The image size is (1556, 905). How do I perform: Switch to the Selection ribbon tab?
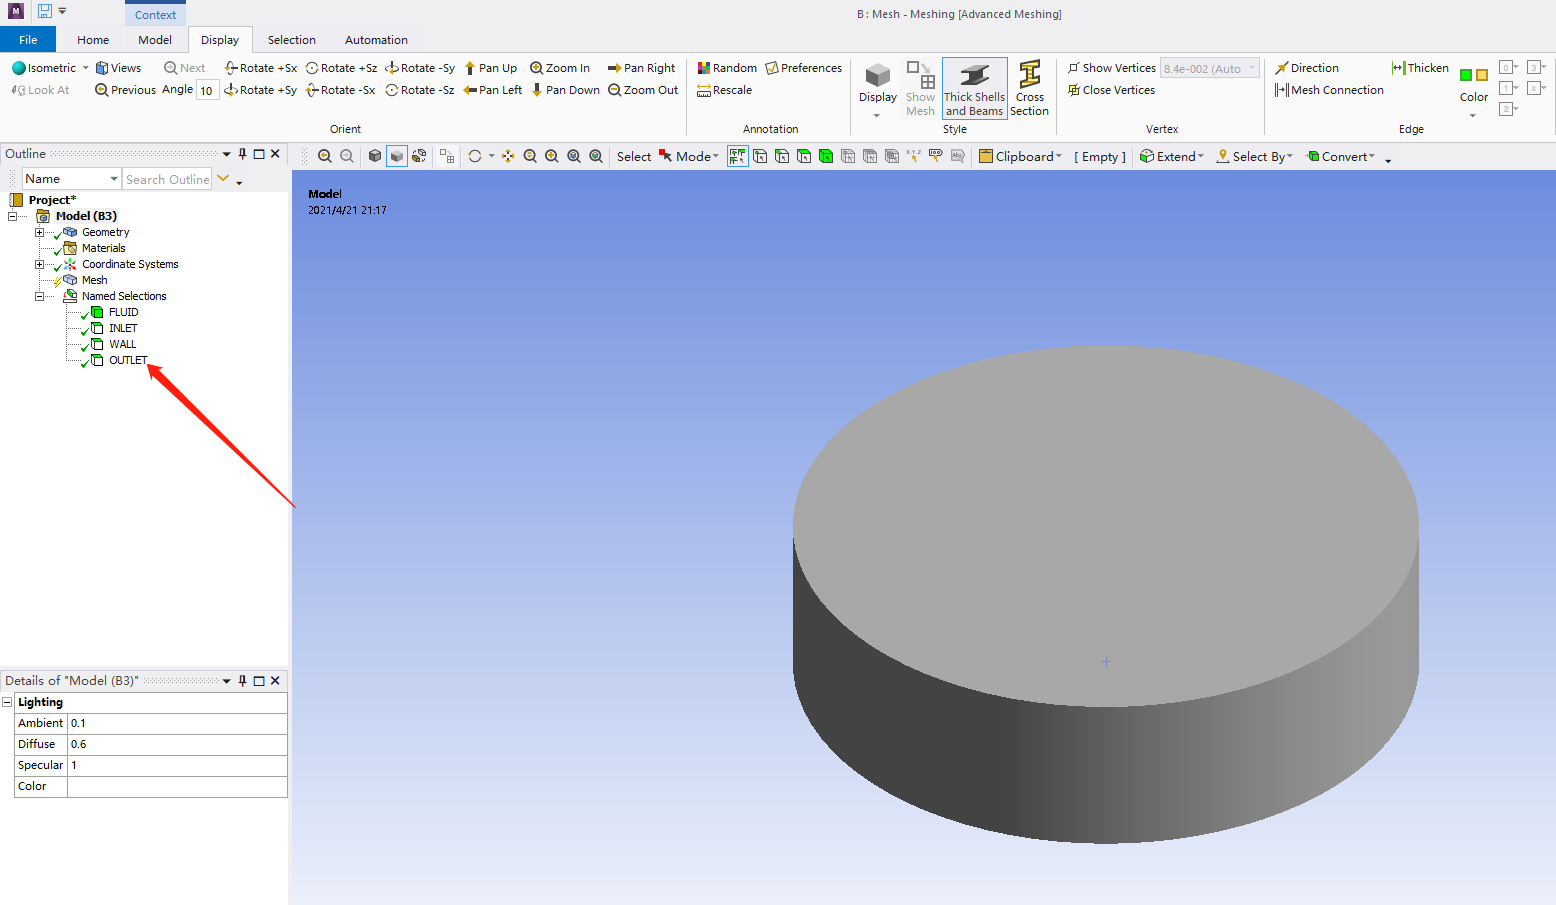(291, 40)
